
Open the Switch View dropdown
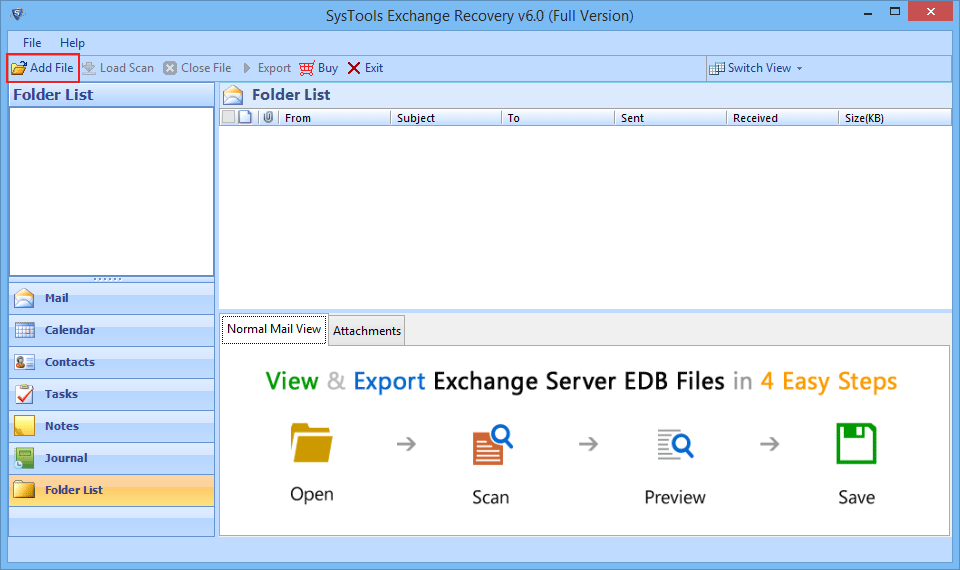(x=756, y=68)
